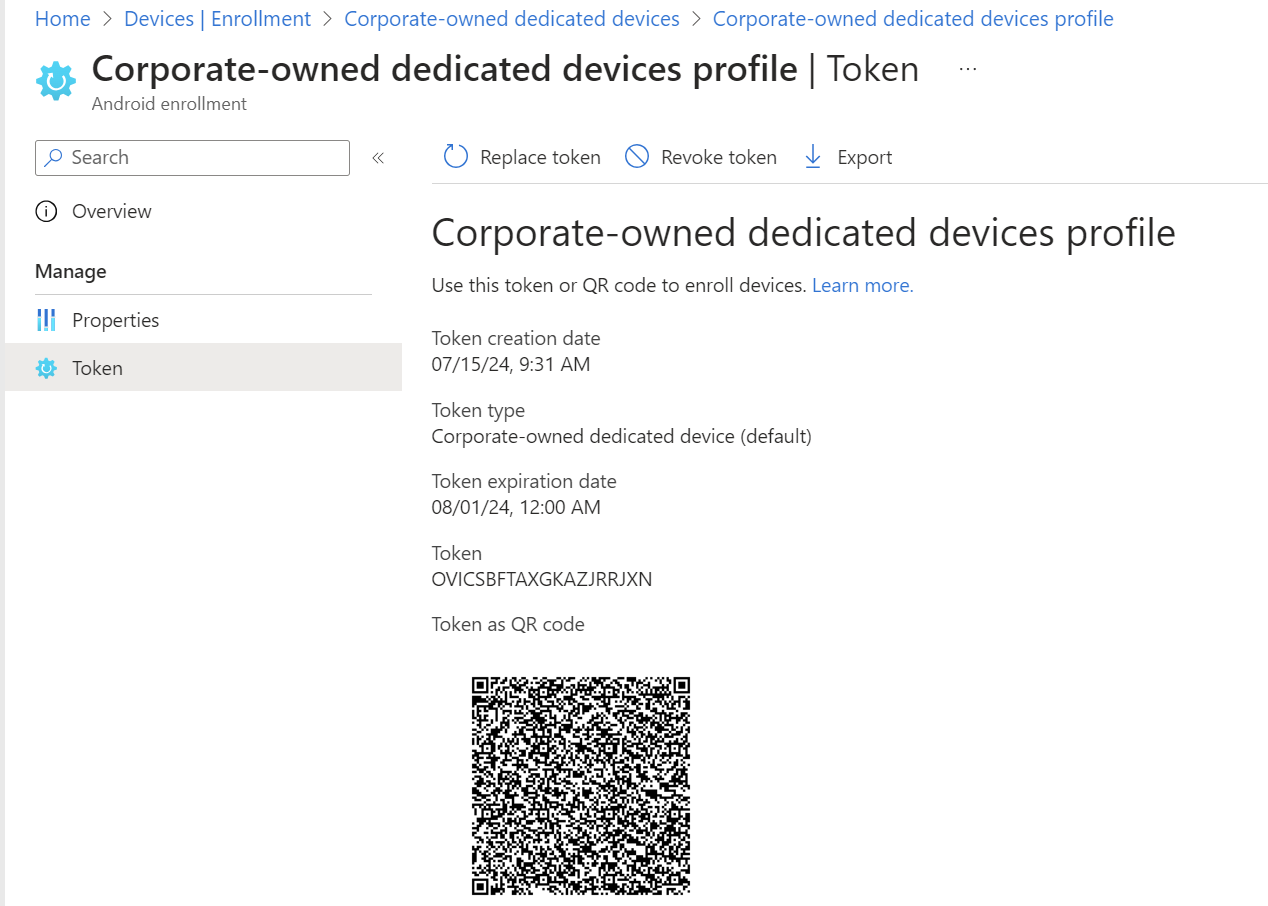Expand the Devices | Enrollment breadcrumb
1268x906 pixels.
tap(217, 18)
